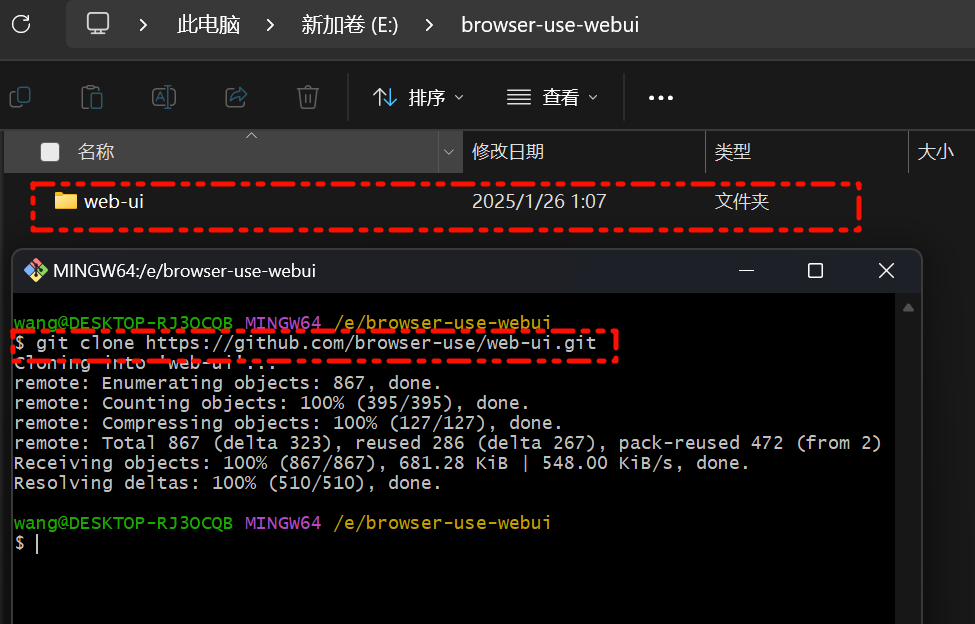Open the more options ellipsis menu
The width and height of the screenshot is (975, 624).
(x=660, y=98)
